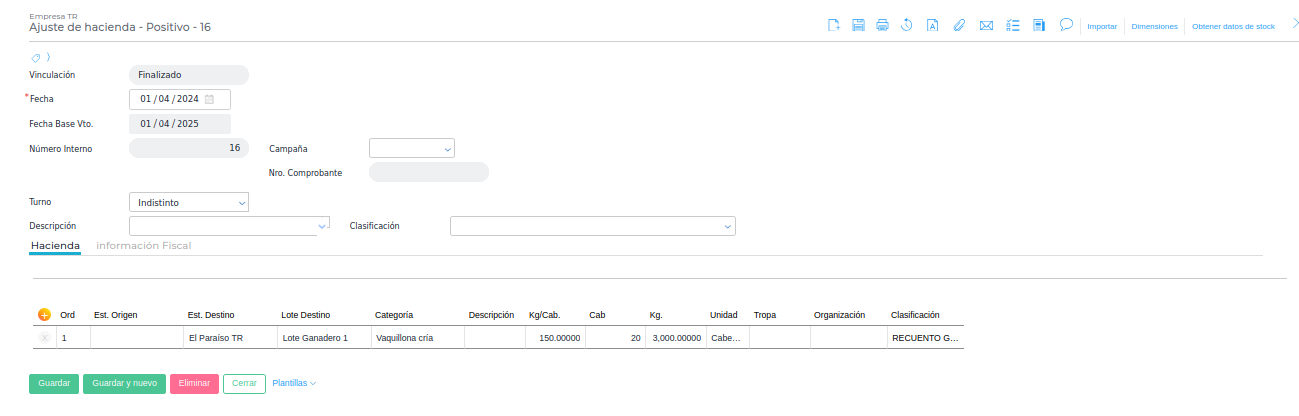
Task: Click the empty Tropa cell in row 1
Action: (780, 338)
